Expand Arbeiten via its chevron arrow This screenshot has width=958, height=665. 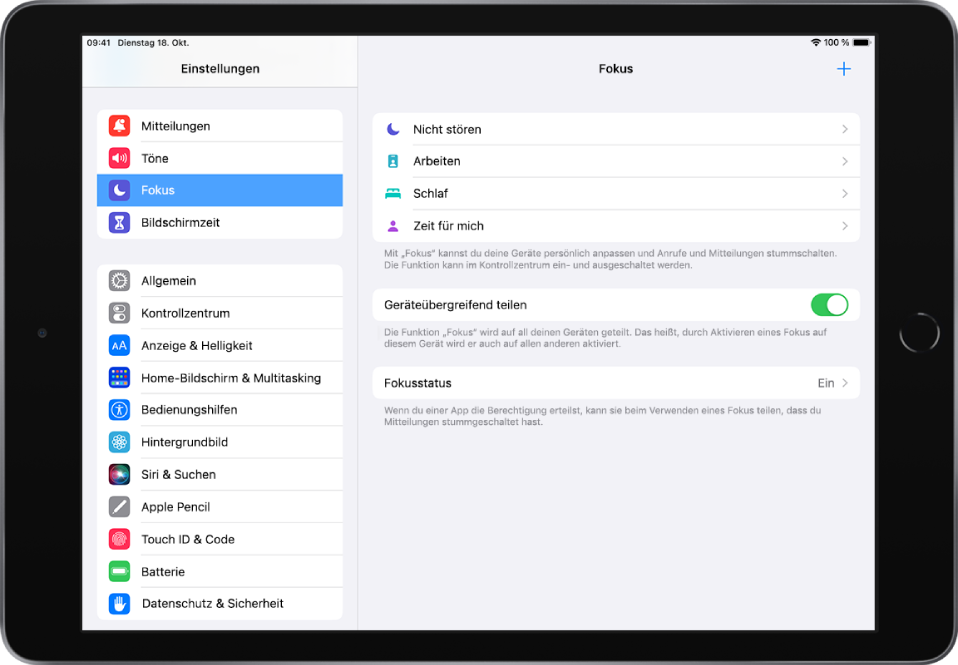845,162
